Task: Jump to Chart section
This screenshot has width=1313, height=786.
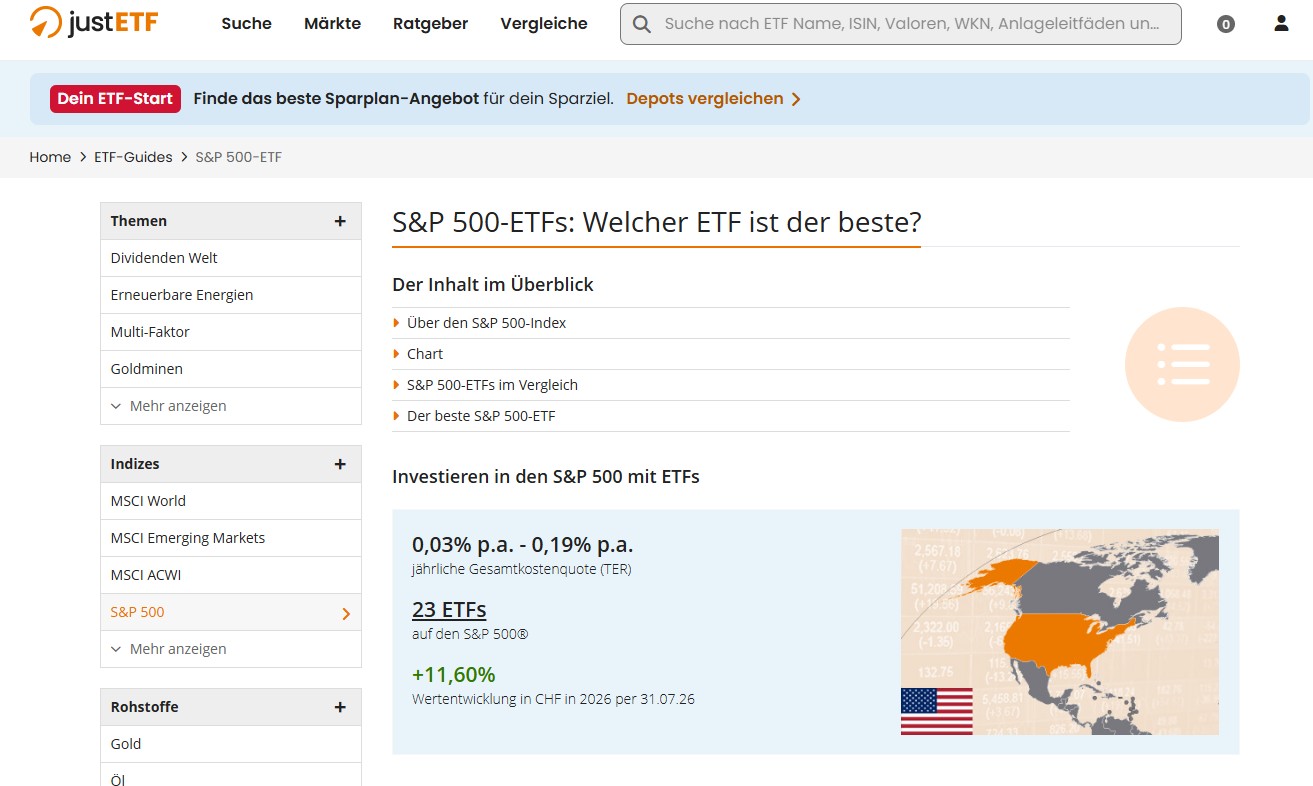Action: [x=425, y=354]
